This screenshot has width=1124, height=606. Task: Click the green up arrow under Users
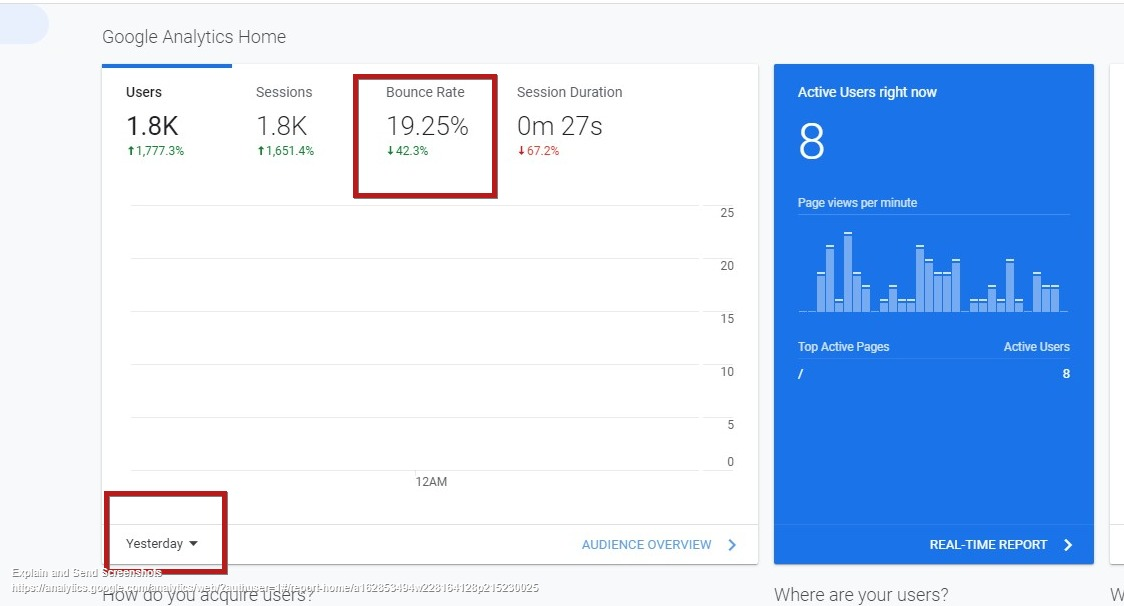(x=130, y=151)
